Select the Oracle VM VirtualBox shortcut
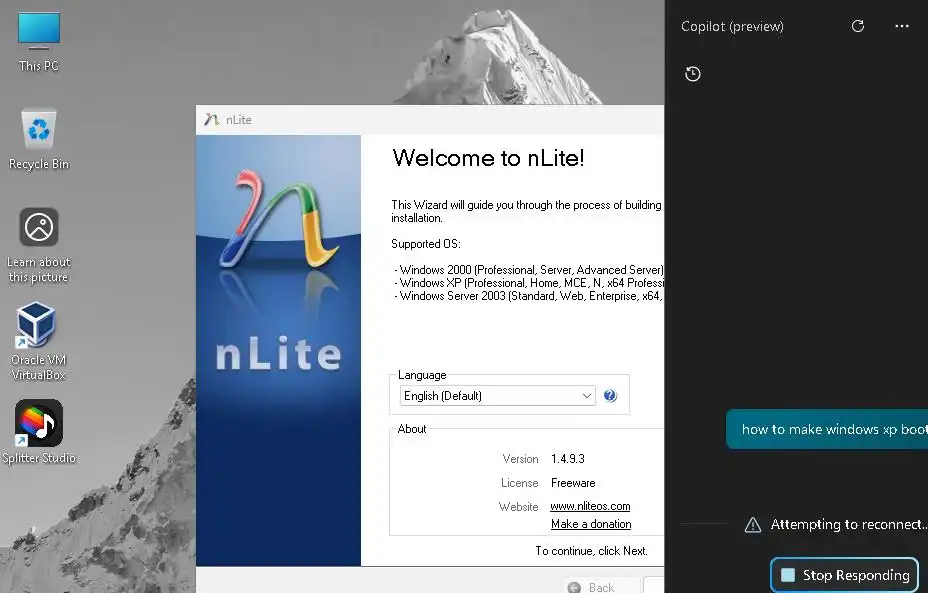 38,340
